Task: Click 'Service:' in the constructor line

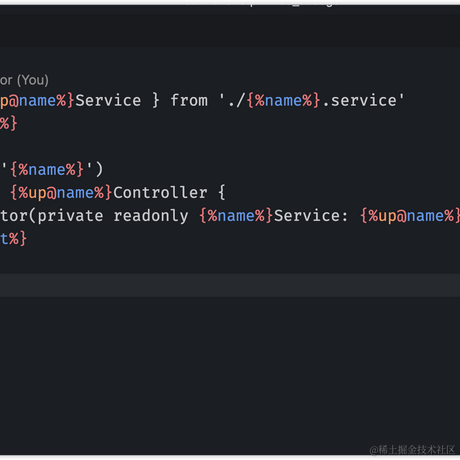Action: pyautogui.click(x=311, y=216)
